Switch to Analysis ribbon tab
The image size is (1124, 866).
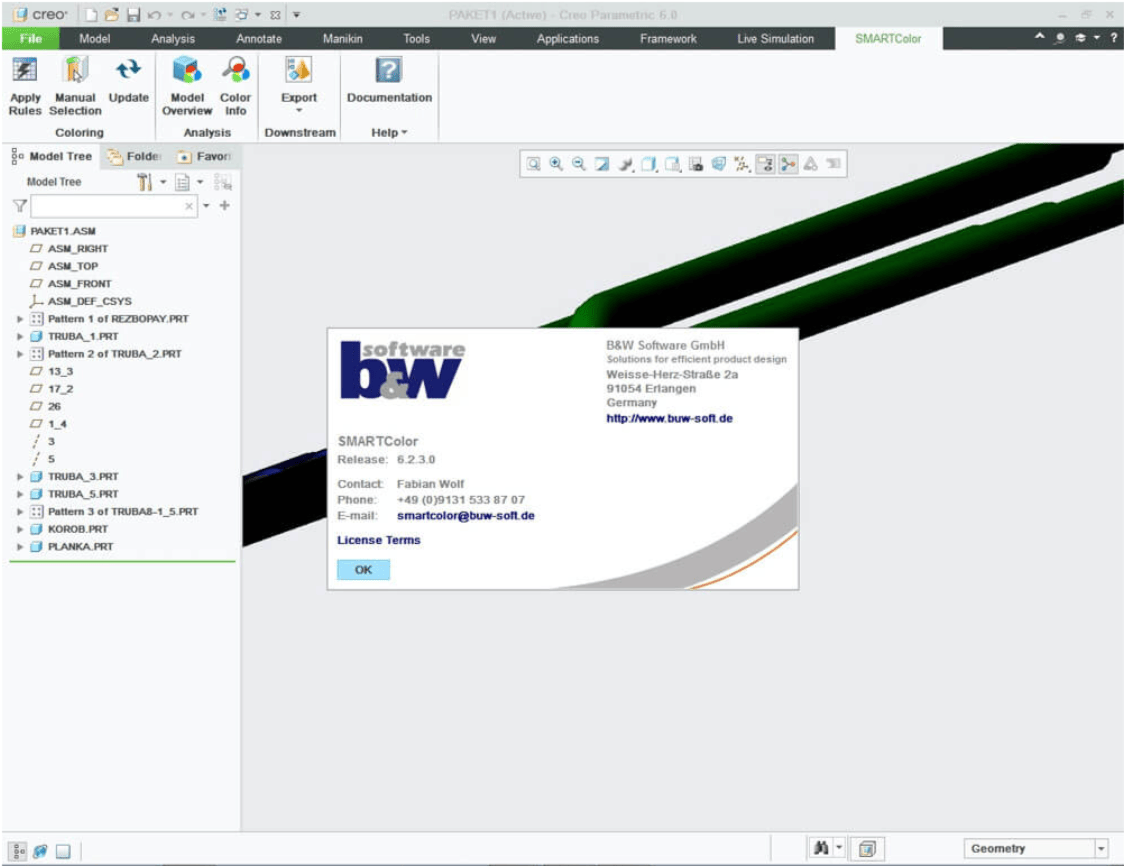(173, 39)
